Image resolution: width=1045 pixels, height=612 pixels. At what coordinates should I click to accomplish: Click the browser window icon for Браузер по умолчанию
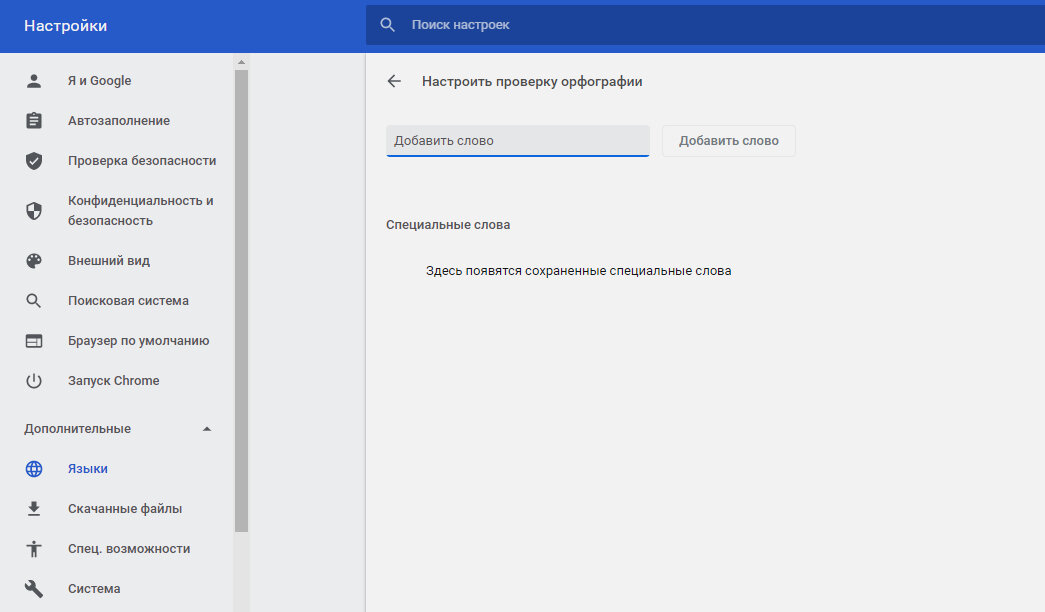click(34, 341)
